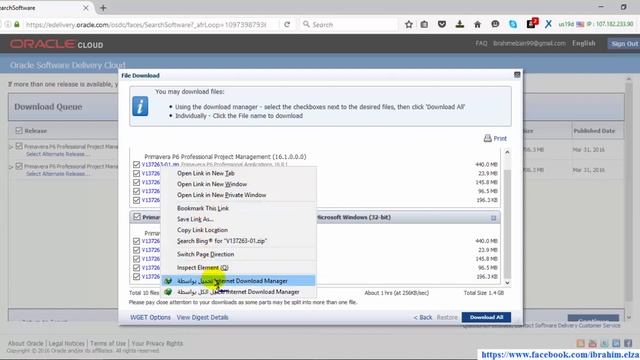Click Internet Download Manager icon in context menu

click(x=168, y=281)
